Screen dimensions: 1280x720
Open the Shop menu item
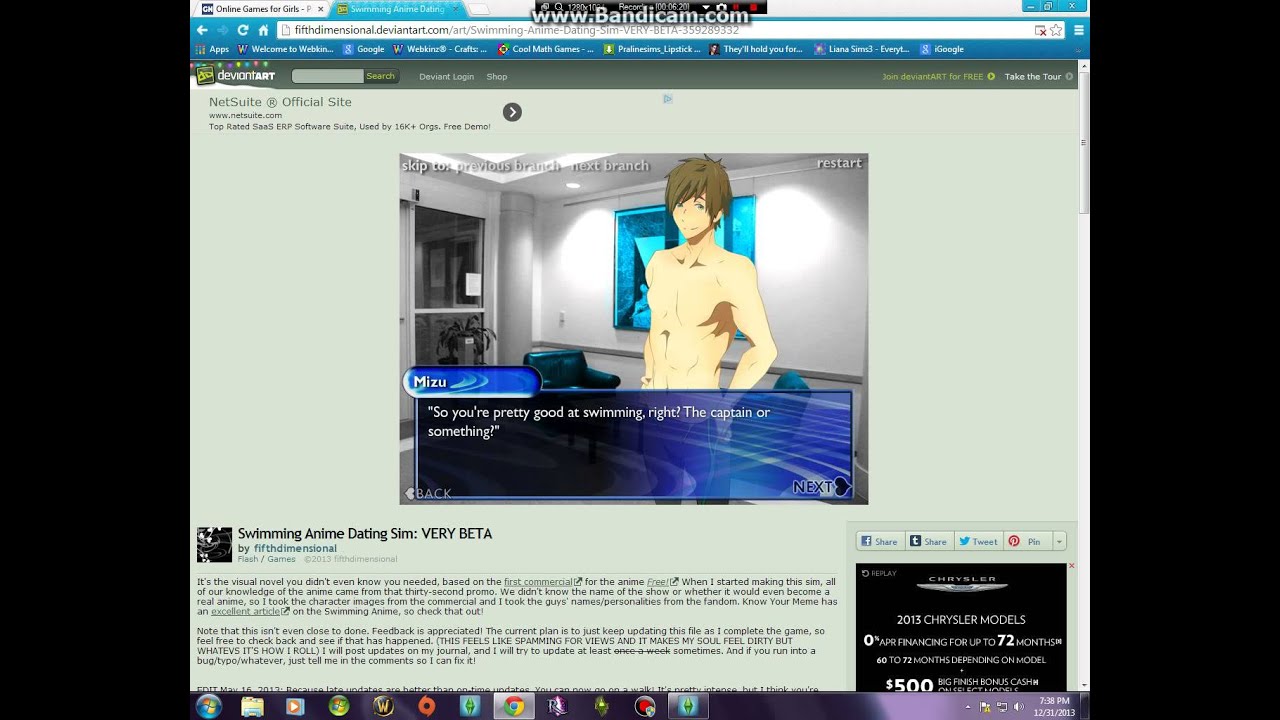(497, 76)
